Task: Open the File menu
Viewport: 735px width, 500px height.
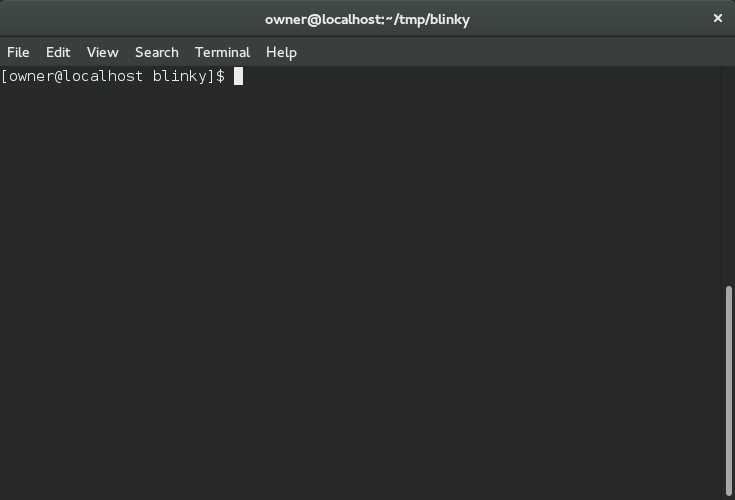Action: pos(18,52)
